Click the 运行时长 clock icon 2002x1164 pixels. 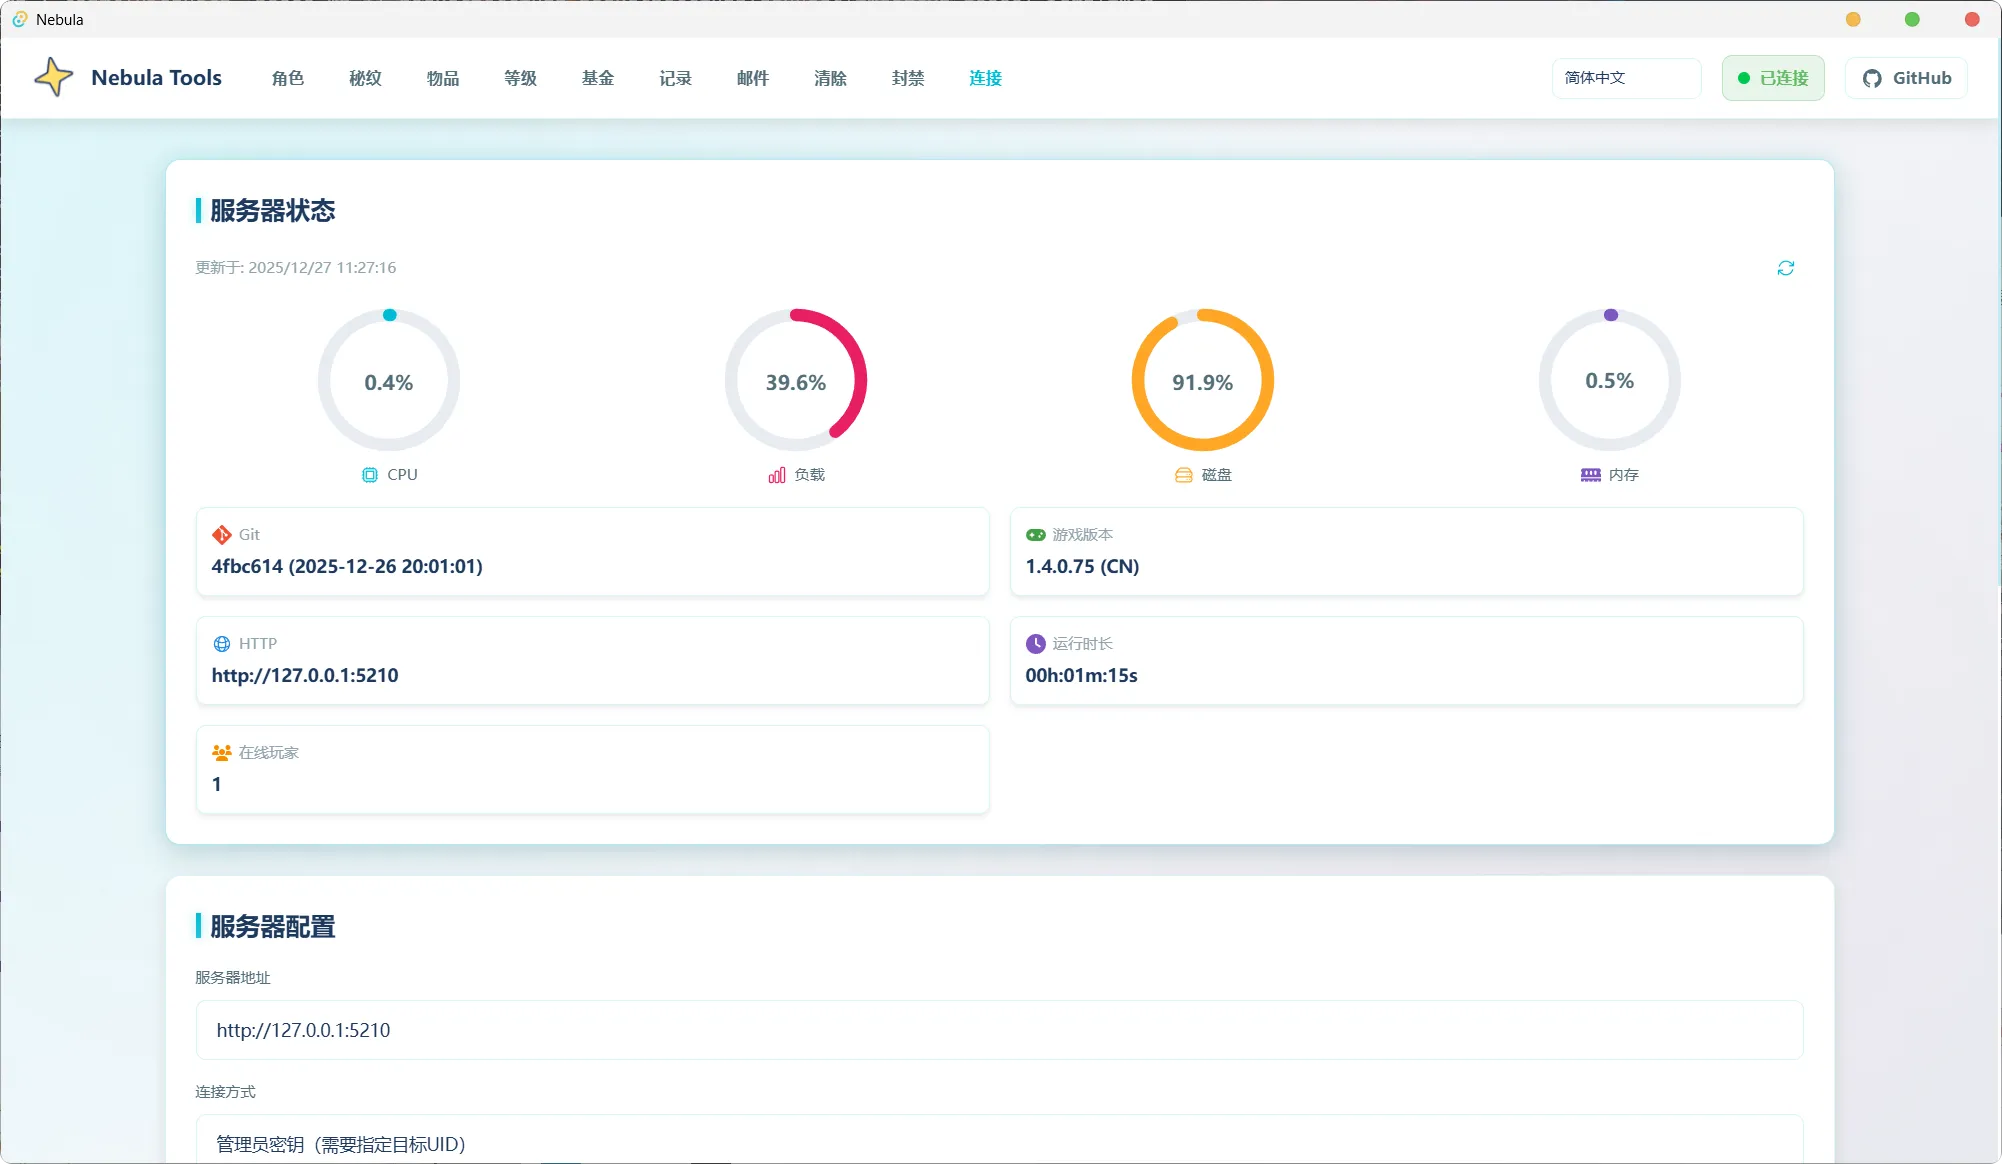(1035, 644)
